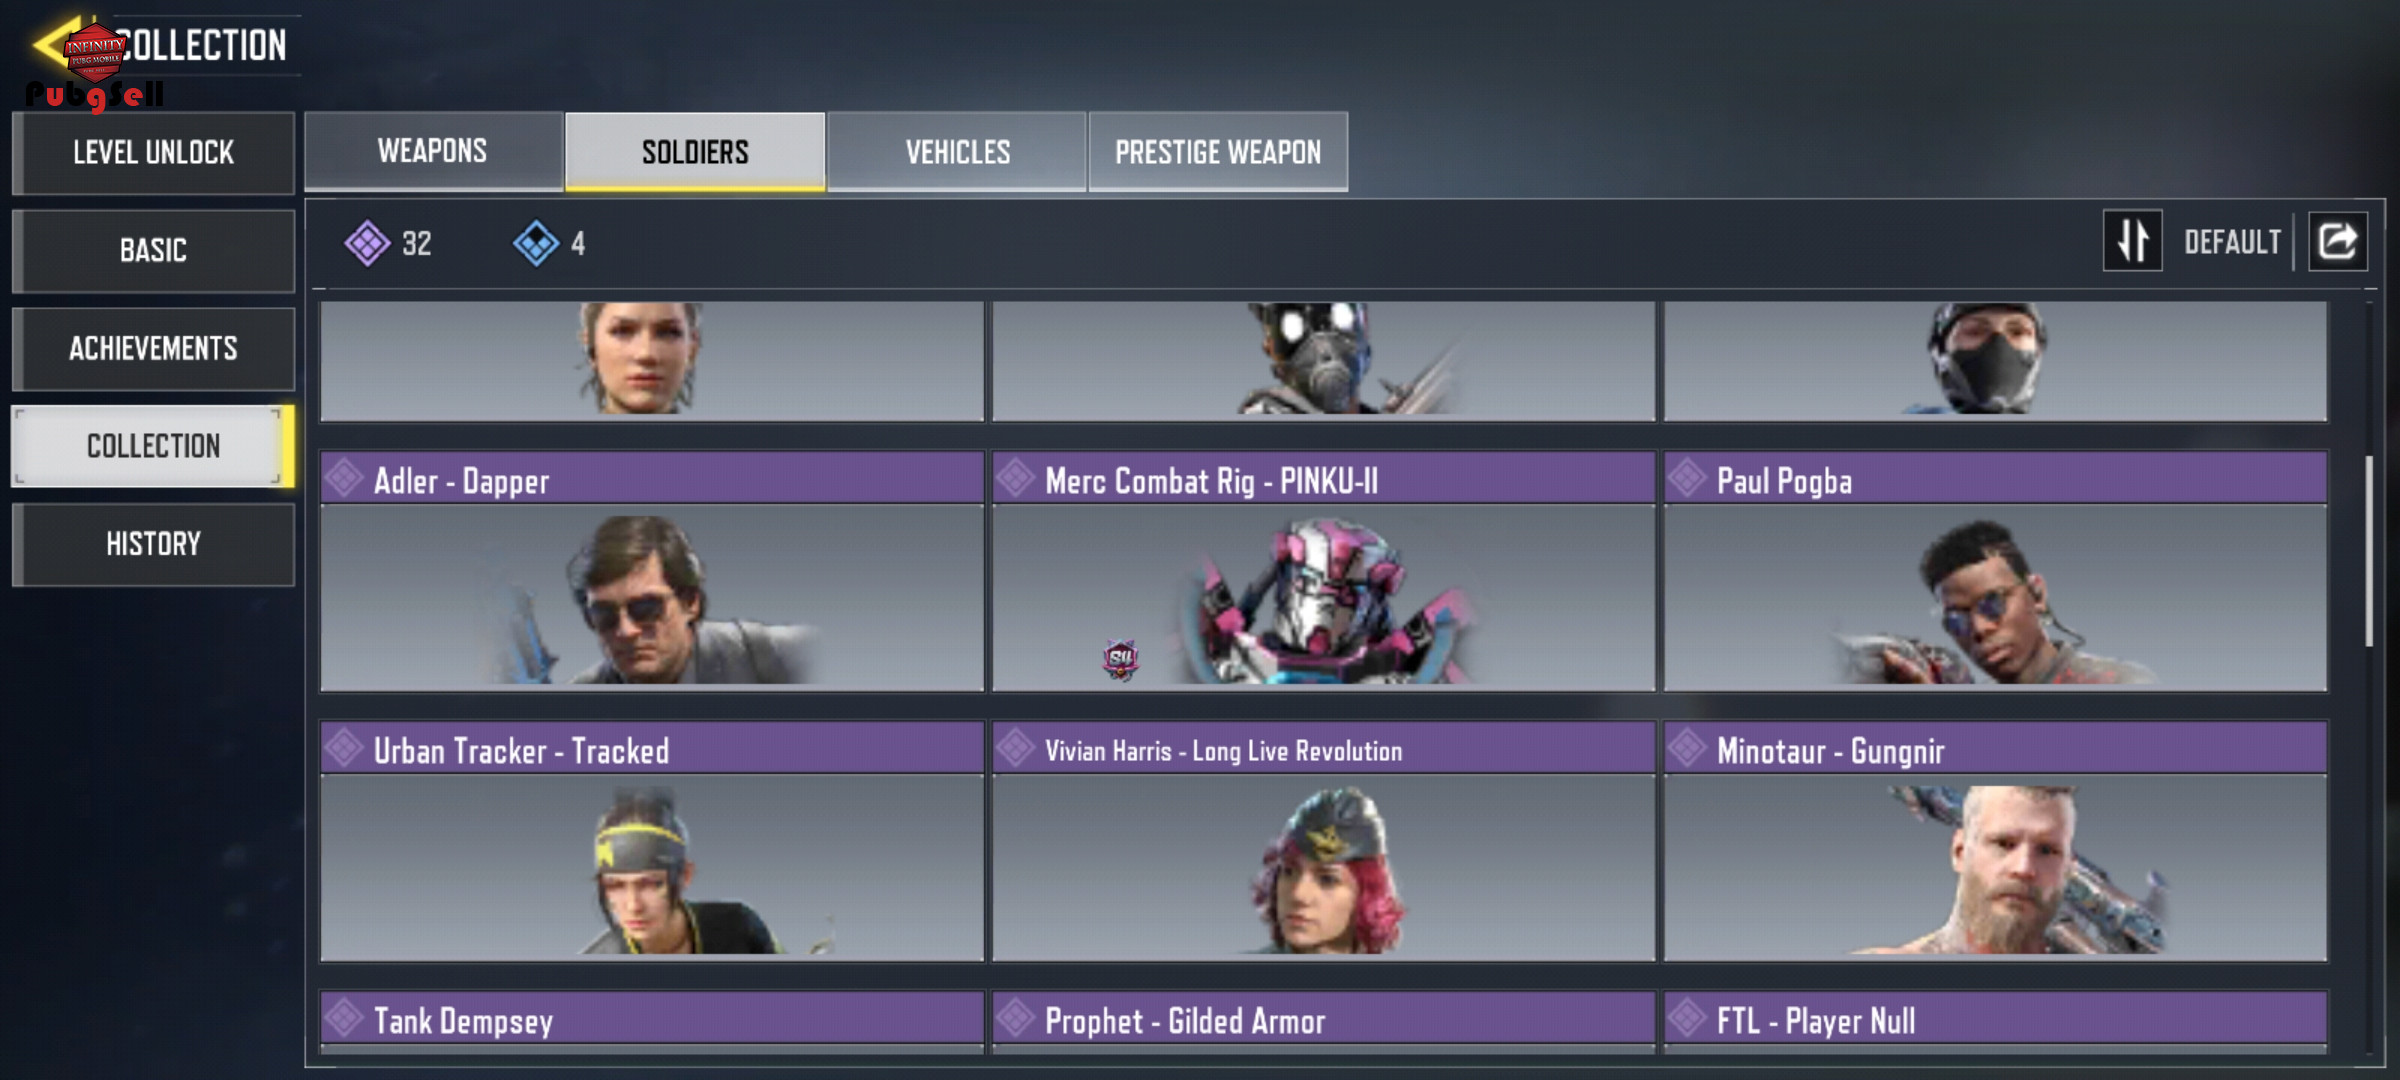Viewport: 2400px width, 1080px height.
Task: Click the rarity diamond beside Paul Pogba
Action: click(1688, 478)
